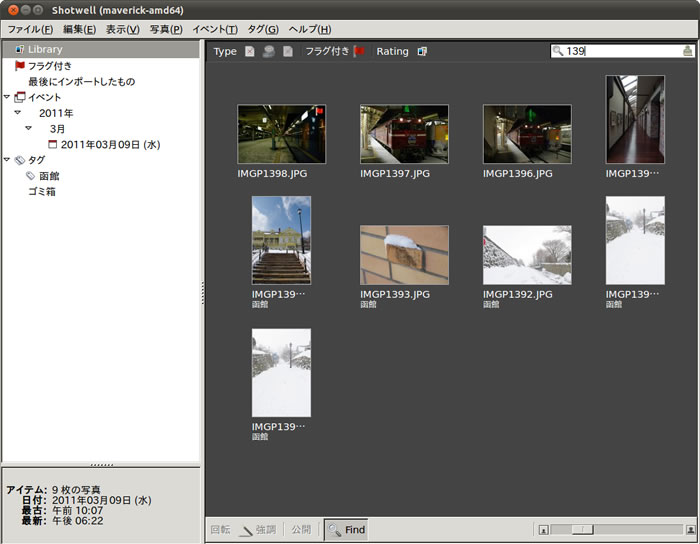This screenshot has width=700, height=544.
Task: Select the タグ sidebar entry
Action: 36,160
